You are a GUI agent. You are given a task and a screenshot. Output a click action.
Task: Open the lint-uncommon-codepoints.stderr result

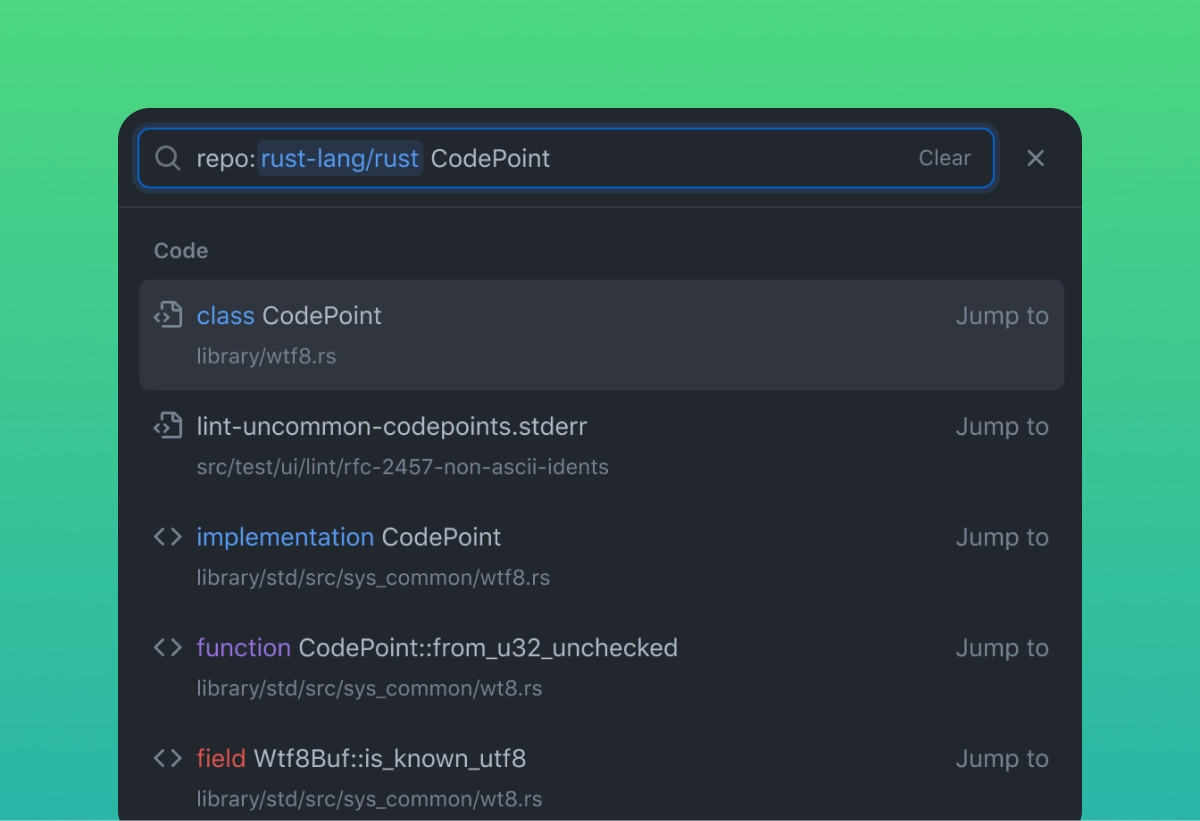(x=601, y=445)
